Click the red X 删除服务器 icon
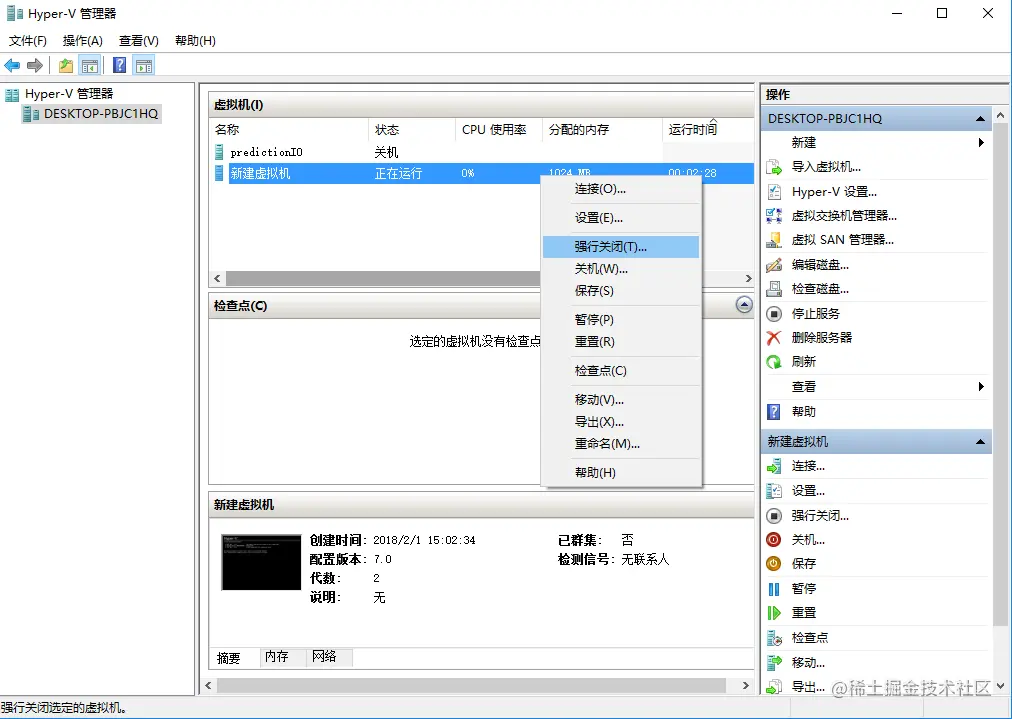Viewport: 1012px width, 719px height. coord(774,338)
